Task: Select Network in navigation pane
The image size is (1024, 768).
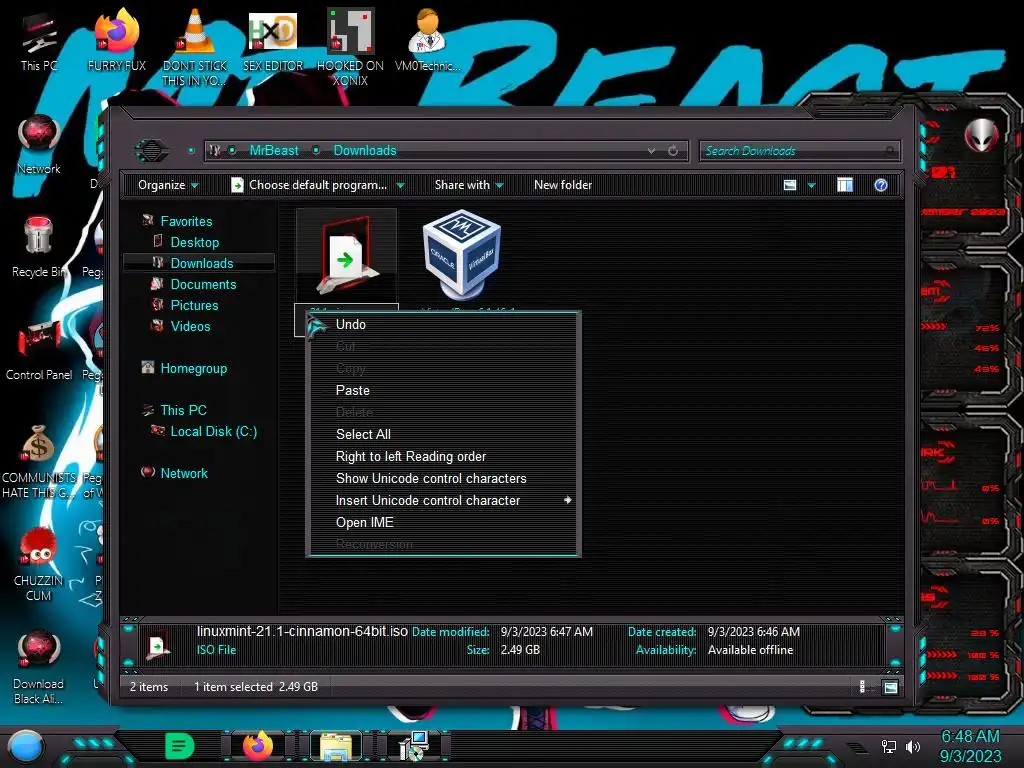Action: (184, 473)
